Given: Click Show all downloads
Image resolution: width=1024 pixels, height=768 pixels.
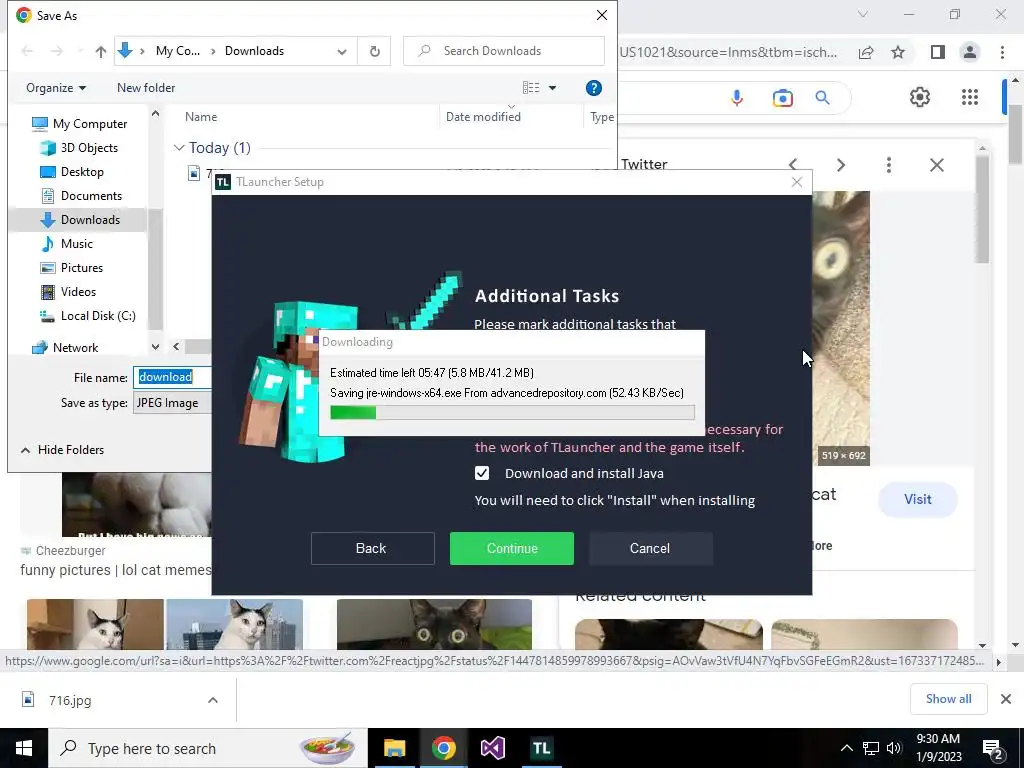Looking at the screenshot, I should tap(948, 699).
